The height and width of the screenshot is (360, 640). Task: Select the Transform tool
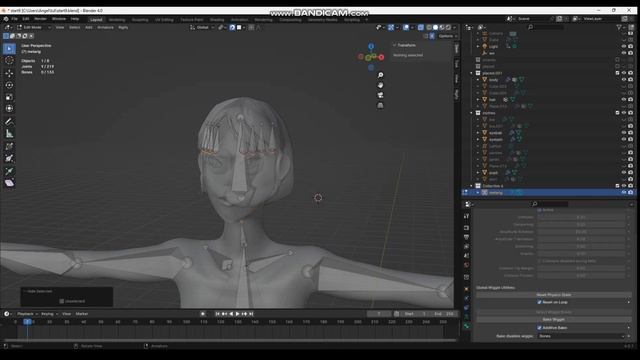(x=9, y=109)
